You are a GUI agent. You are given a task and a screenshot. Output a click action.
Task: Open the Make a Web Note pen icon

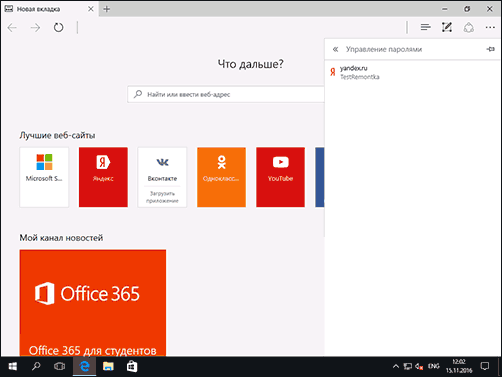[447, 27]
